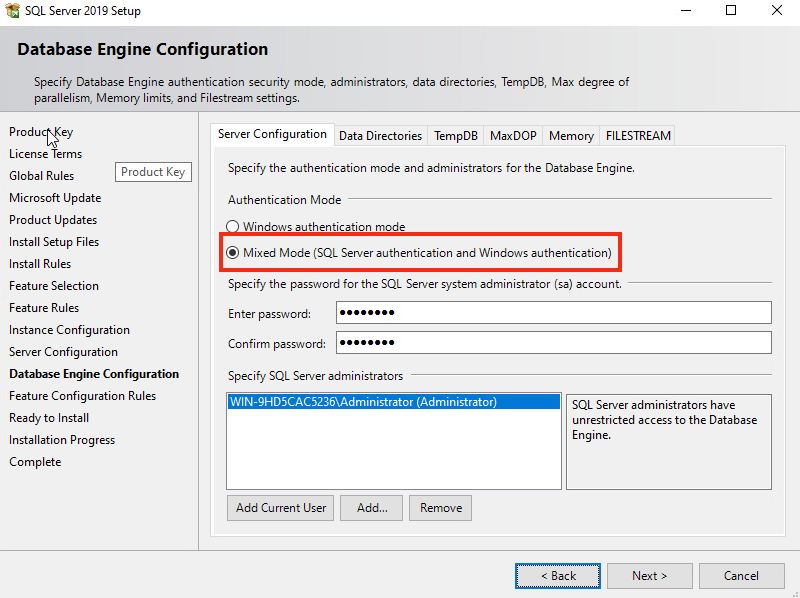Open the TempDB tab
This screenshot has width=800, height=598.
click(x=456, y=136)
